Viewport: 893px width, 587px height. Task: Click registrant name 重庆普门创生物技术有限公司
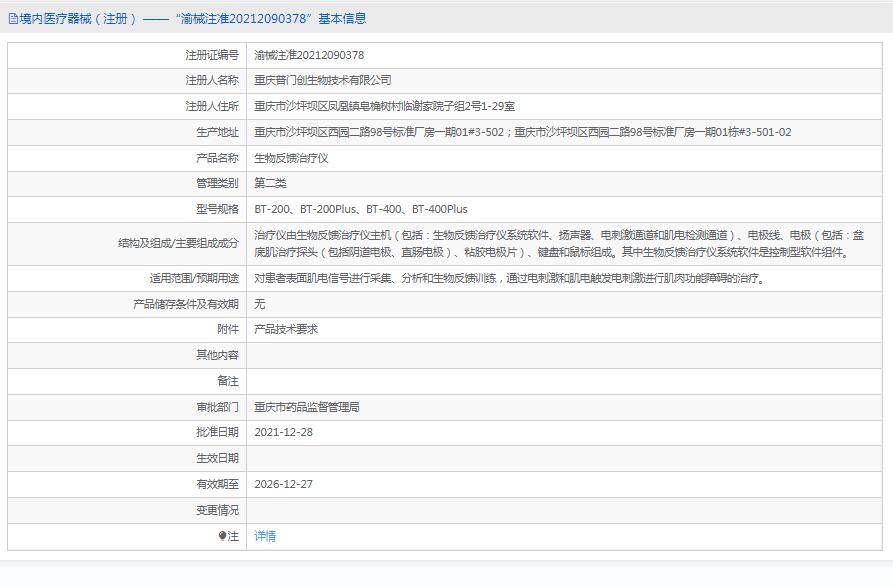coord(323,80)
